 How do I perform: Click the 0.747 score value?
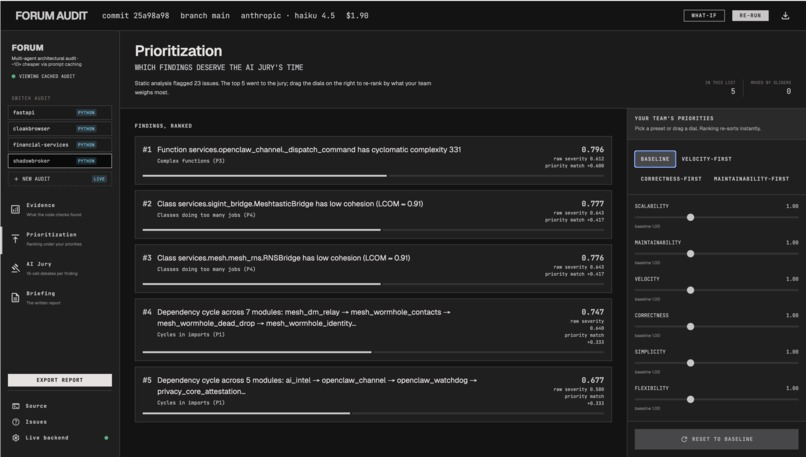tap(593, 312)
